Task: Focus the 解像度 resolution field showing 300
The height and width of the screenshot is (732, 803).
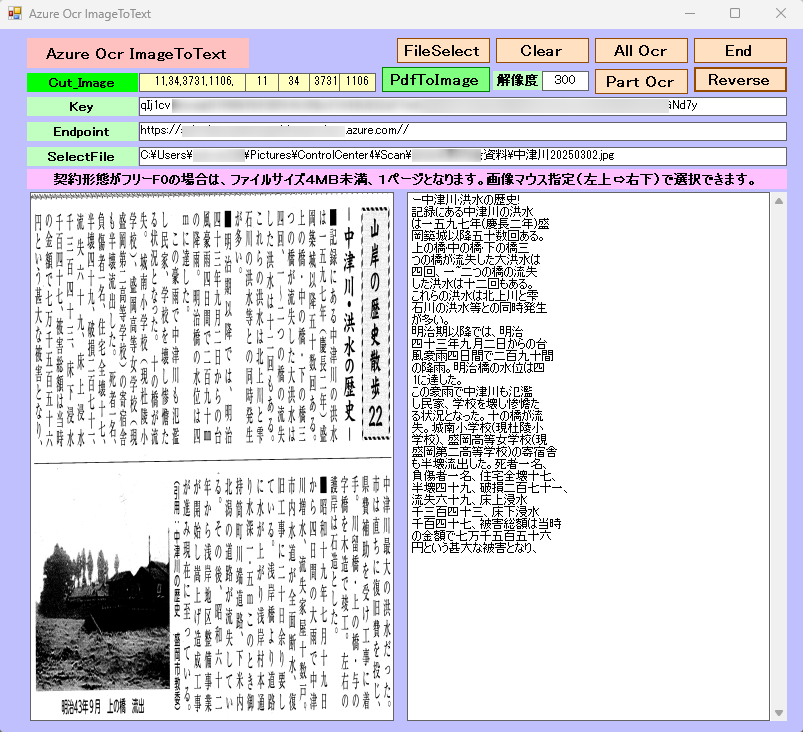Action: (x=564, y=81)
